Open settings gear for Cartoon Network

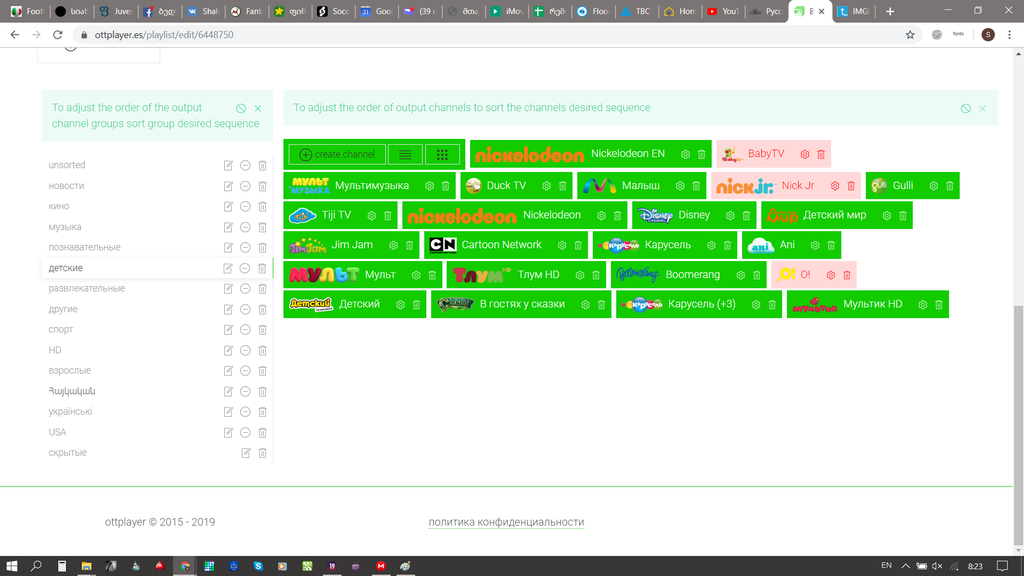click(x=562, y=246)
